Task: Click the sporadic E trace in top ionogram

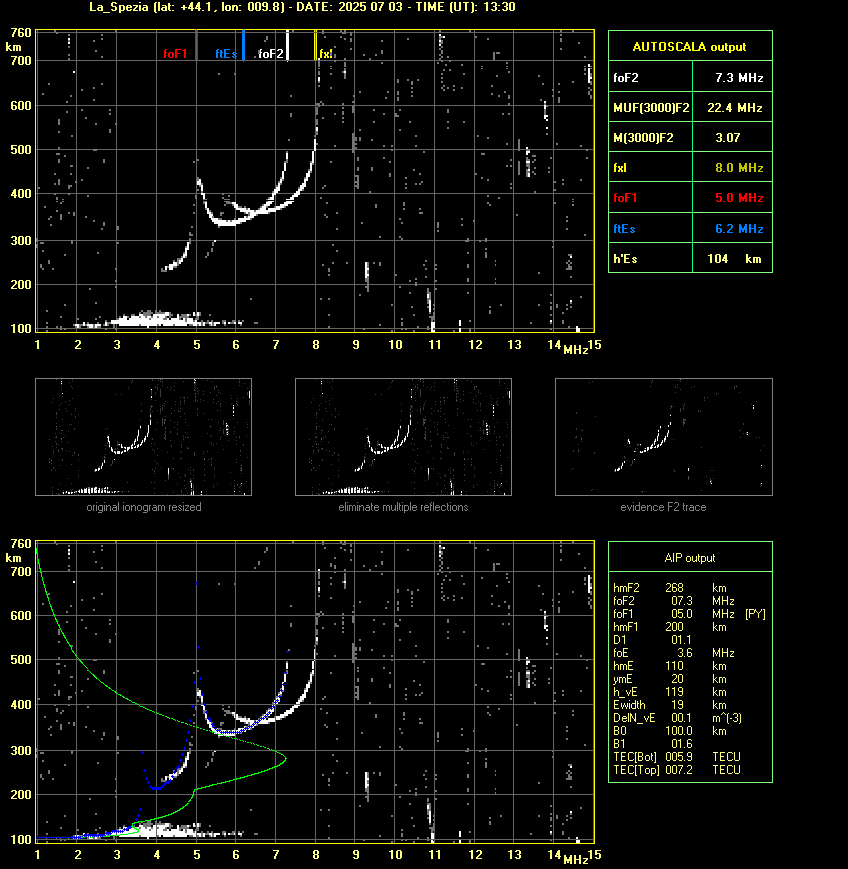Action: 156,320
